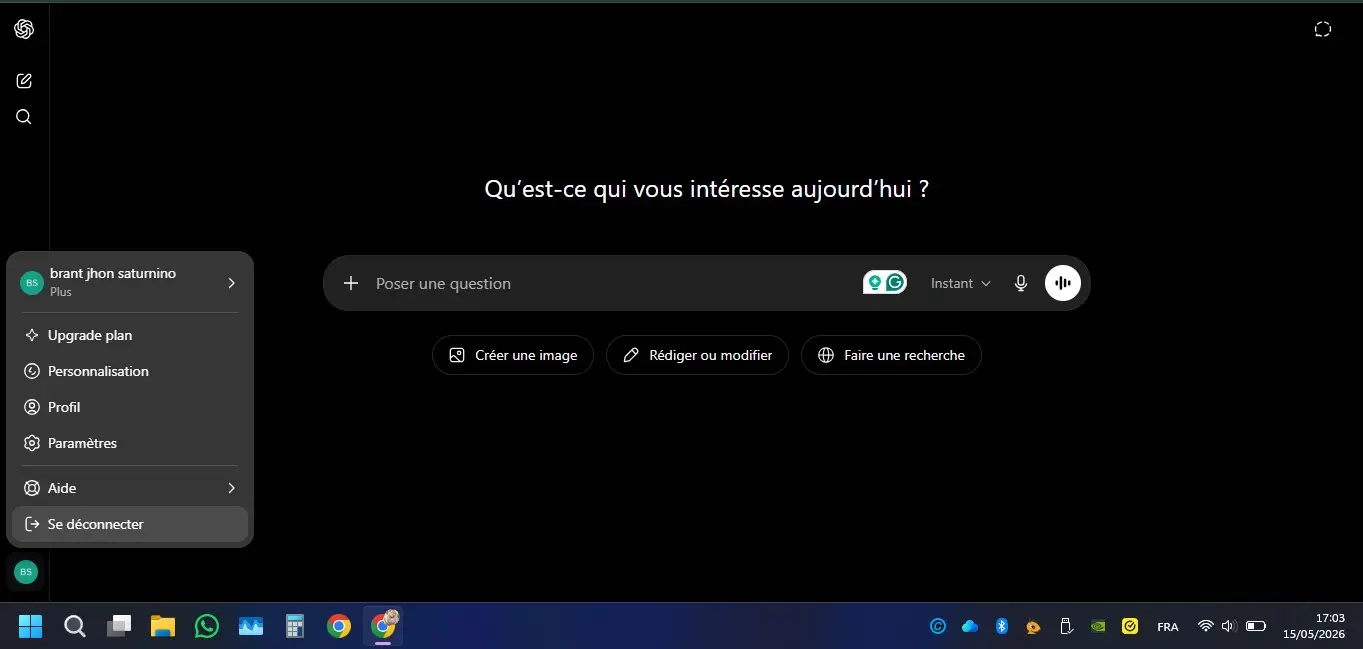Viewport: 1363px width, 649px height.
Task: Launch voice mode with white waveform button
Action: coord(1063,283)
